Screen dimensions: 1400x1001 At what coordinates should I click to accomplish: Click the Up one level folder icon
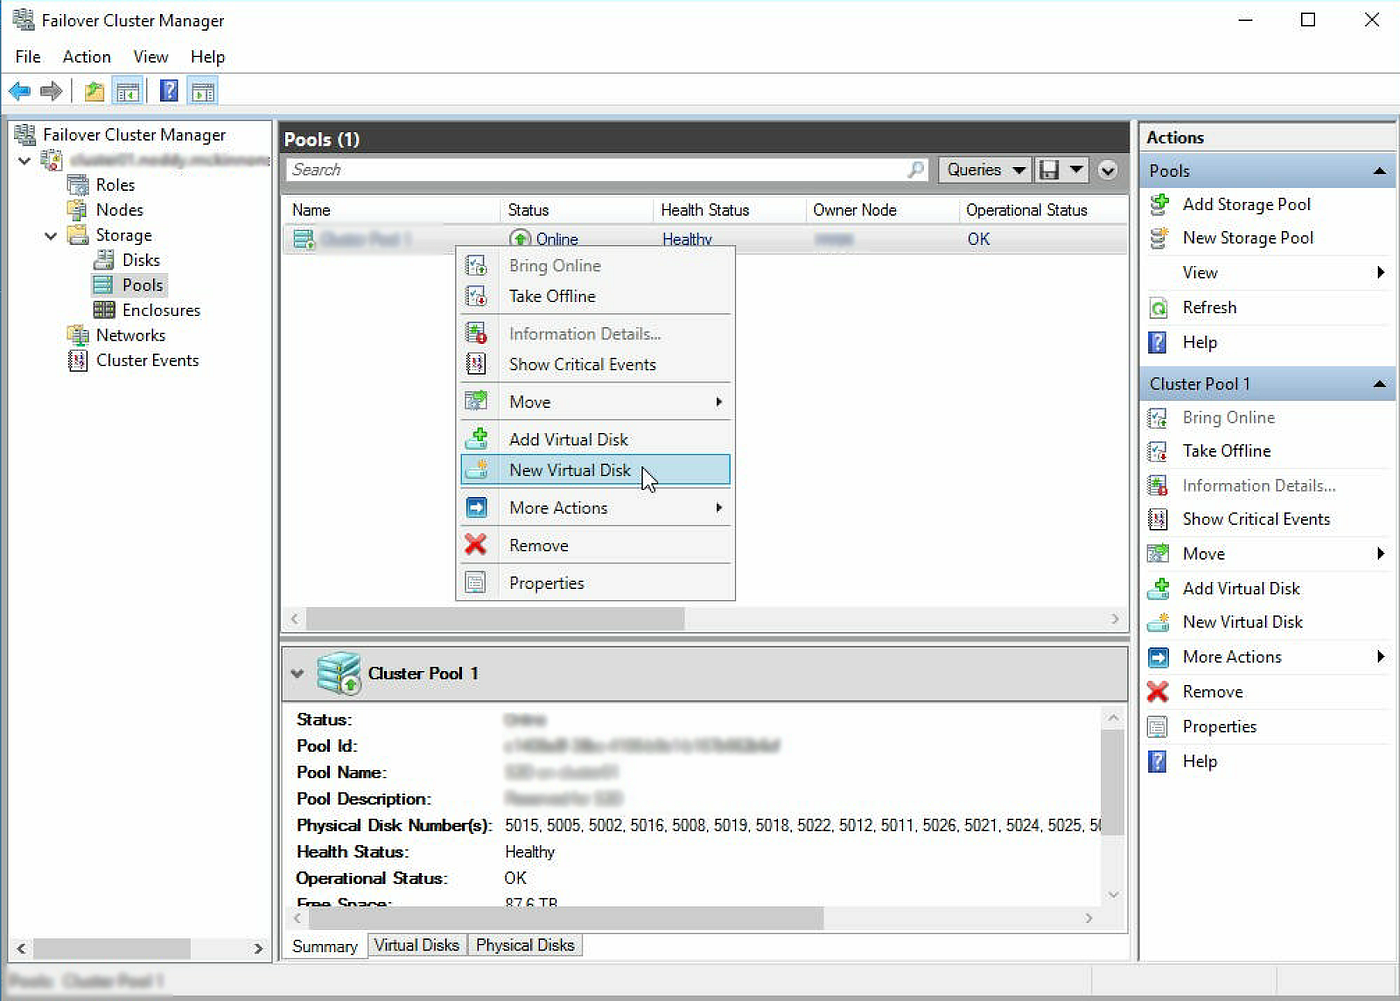point(94,91)
